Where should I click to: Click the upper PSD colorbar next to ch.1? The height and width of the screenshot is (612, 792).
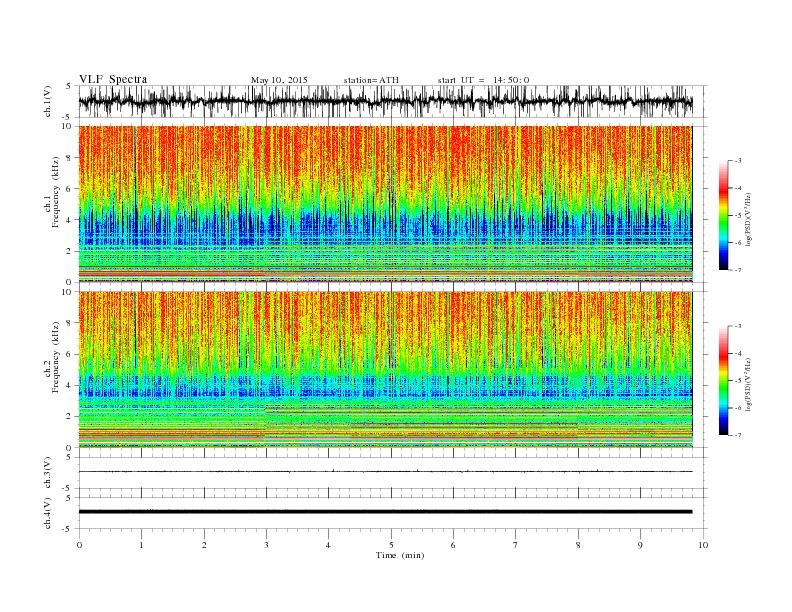pyautogui.click(x=723, y=215)
